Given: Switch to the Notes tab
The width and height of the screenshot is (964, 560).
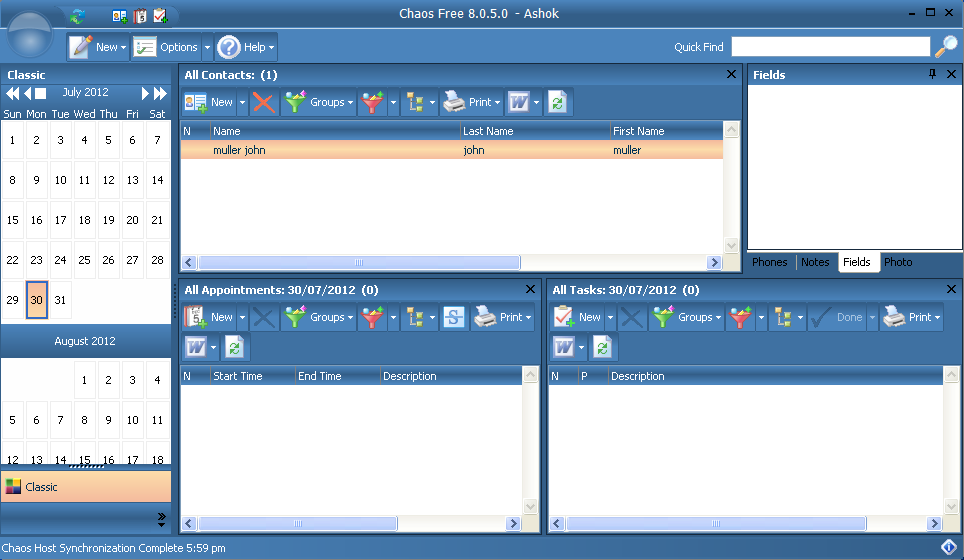Looking at the screenshot, I should [x=815, y=262].
